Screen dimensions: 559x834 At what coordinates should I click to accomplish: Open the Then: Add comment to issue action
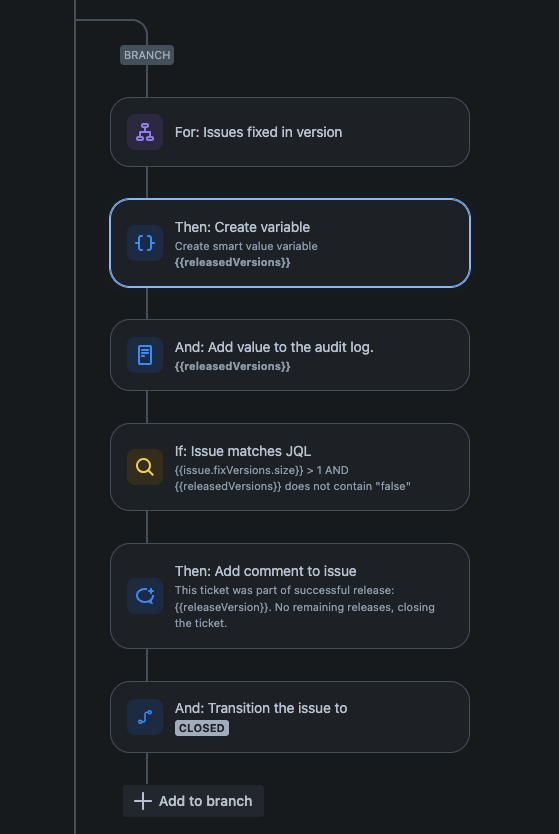(x=290, y=596)
